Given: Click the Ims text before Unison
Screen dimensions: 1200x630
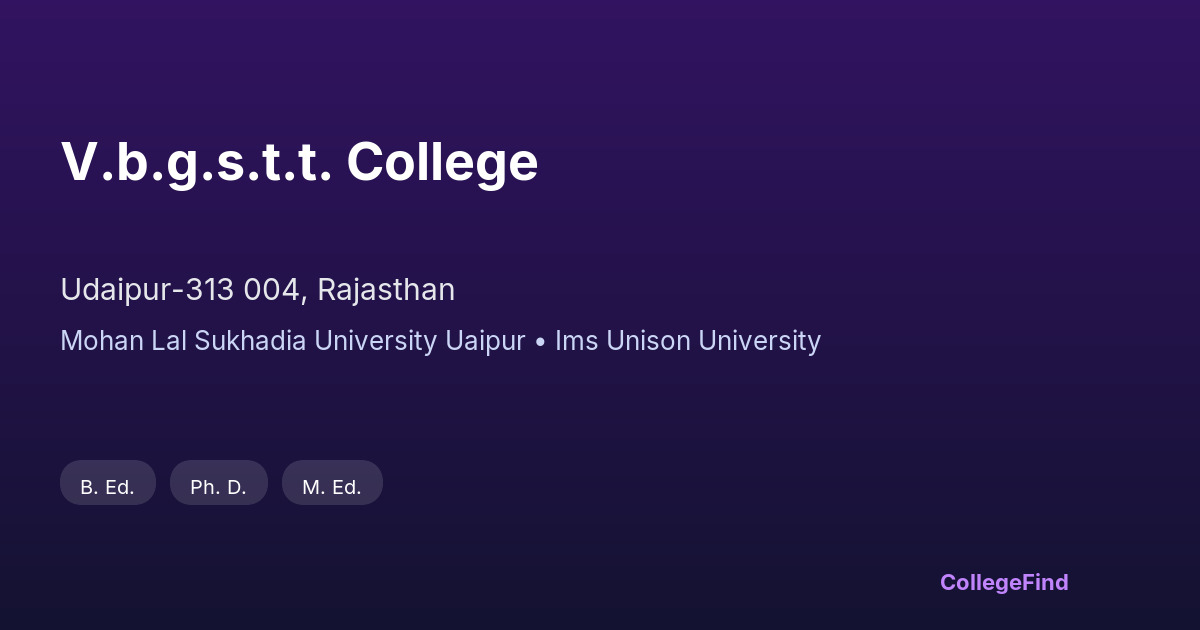Looking at the screenshot, I should (x=575, y=341).
